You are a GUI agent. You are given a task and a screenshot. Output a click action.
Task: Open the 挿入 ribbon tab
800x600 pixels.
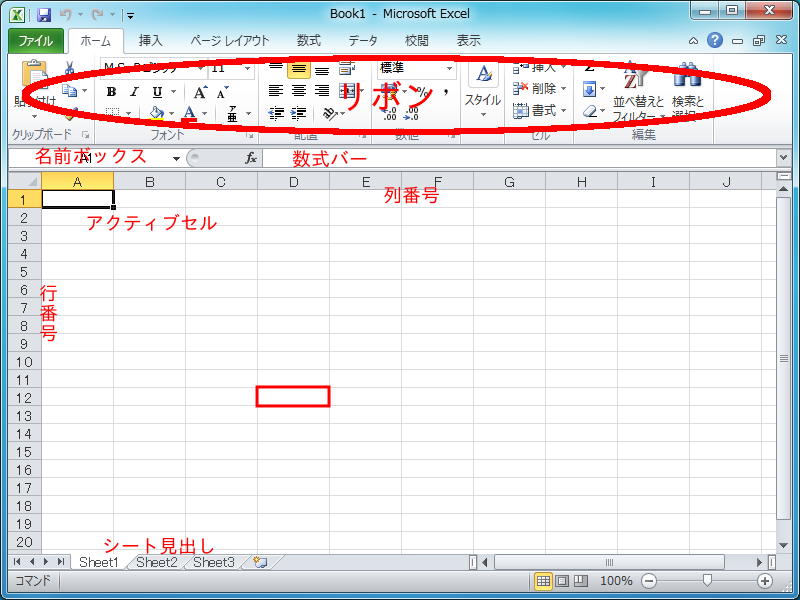coord(150,41)
